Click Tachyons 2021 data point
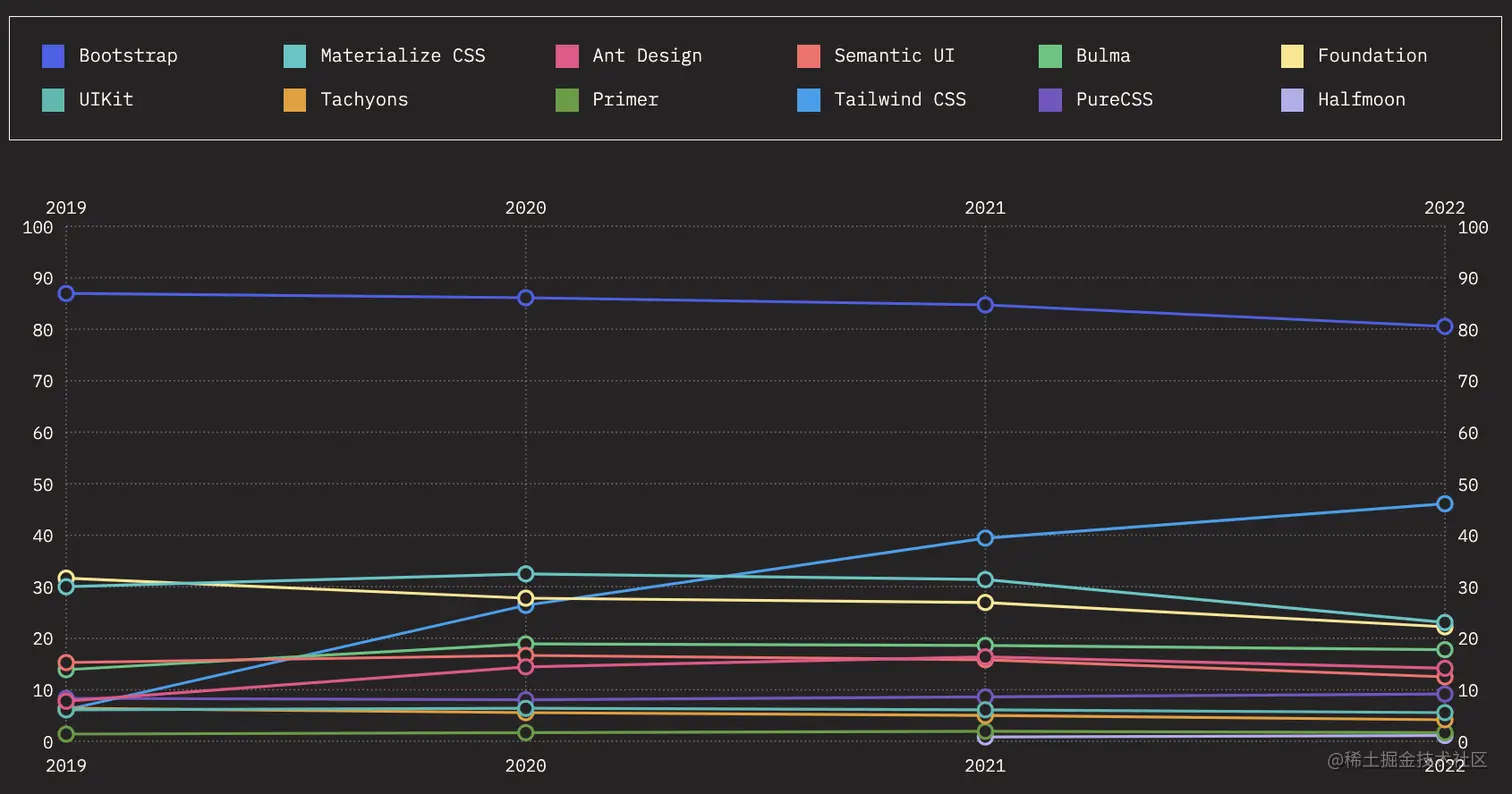This screenshot has height=794, width=1512. (x=985, y=716)
